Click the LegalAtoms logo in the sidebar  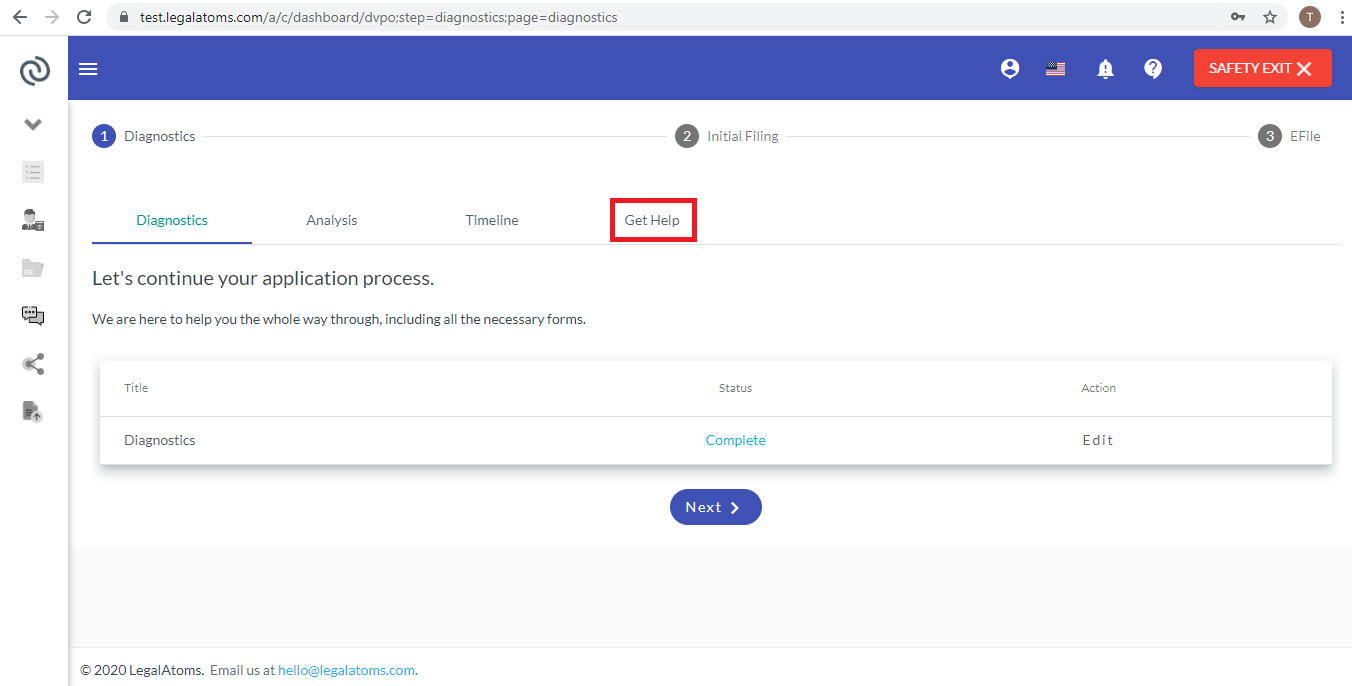(x=34, y=70)
